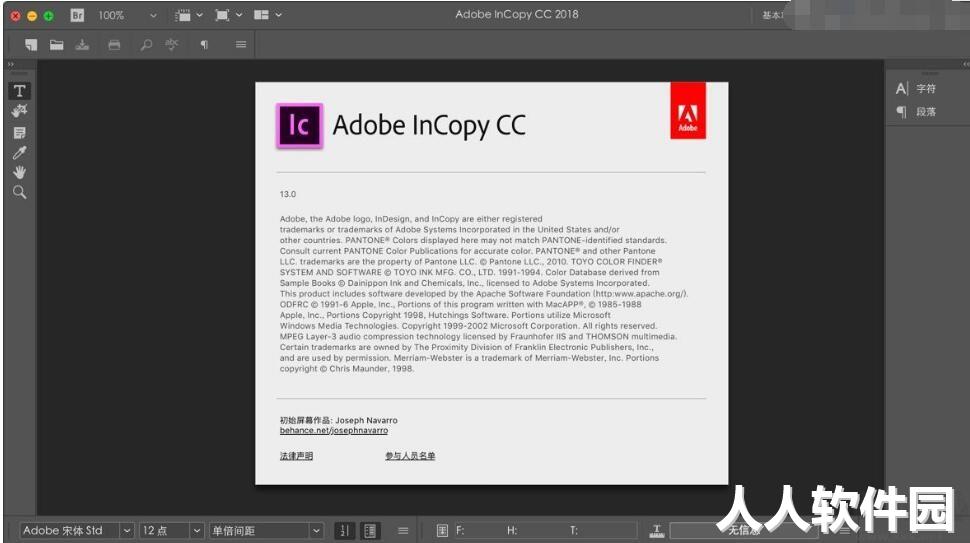Open the behance.net/josephnavarro link
The image size is (970, 543).
[x=333, y=430]
